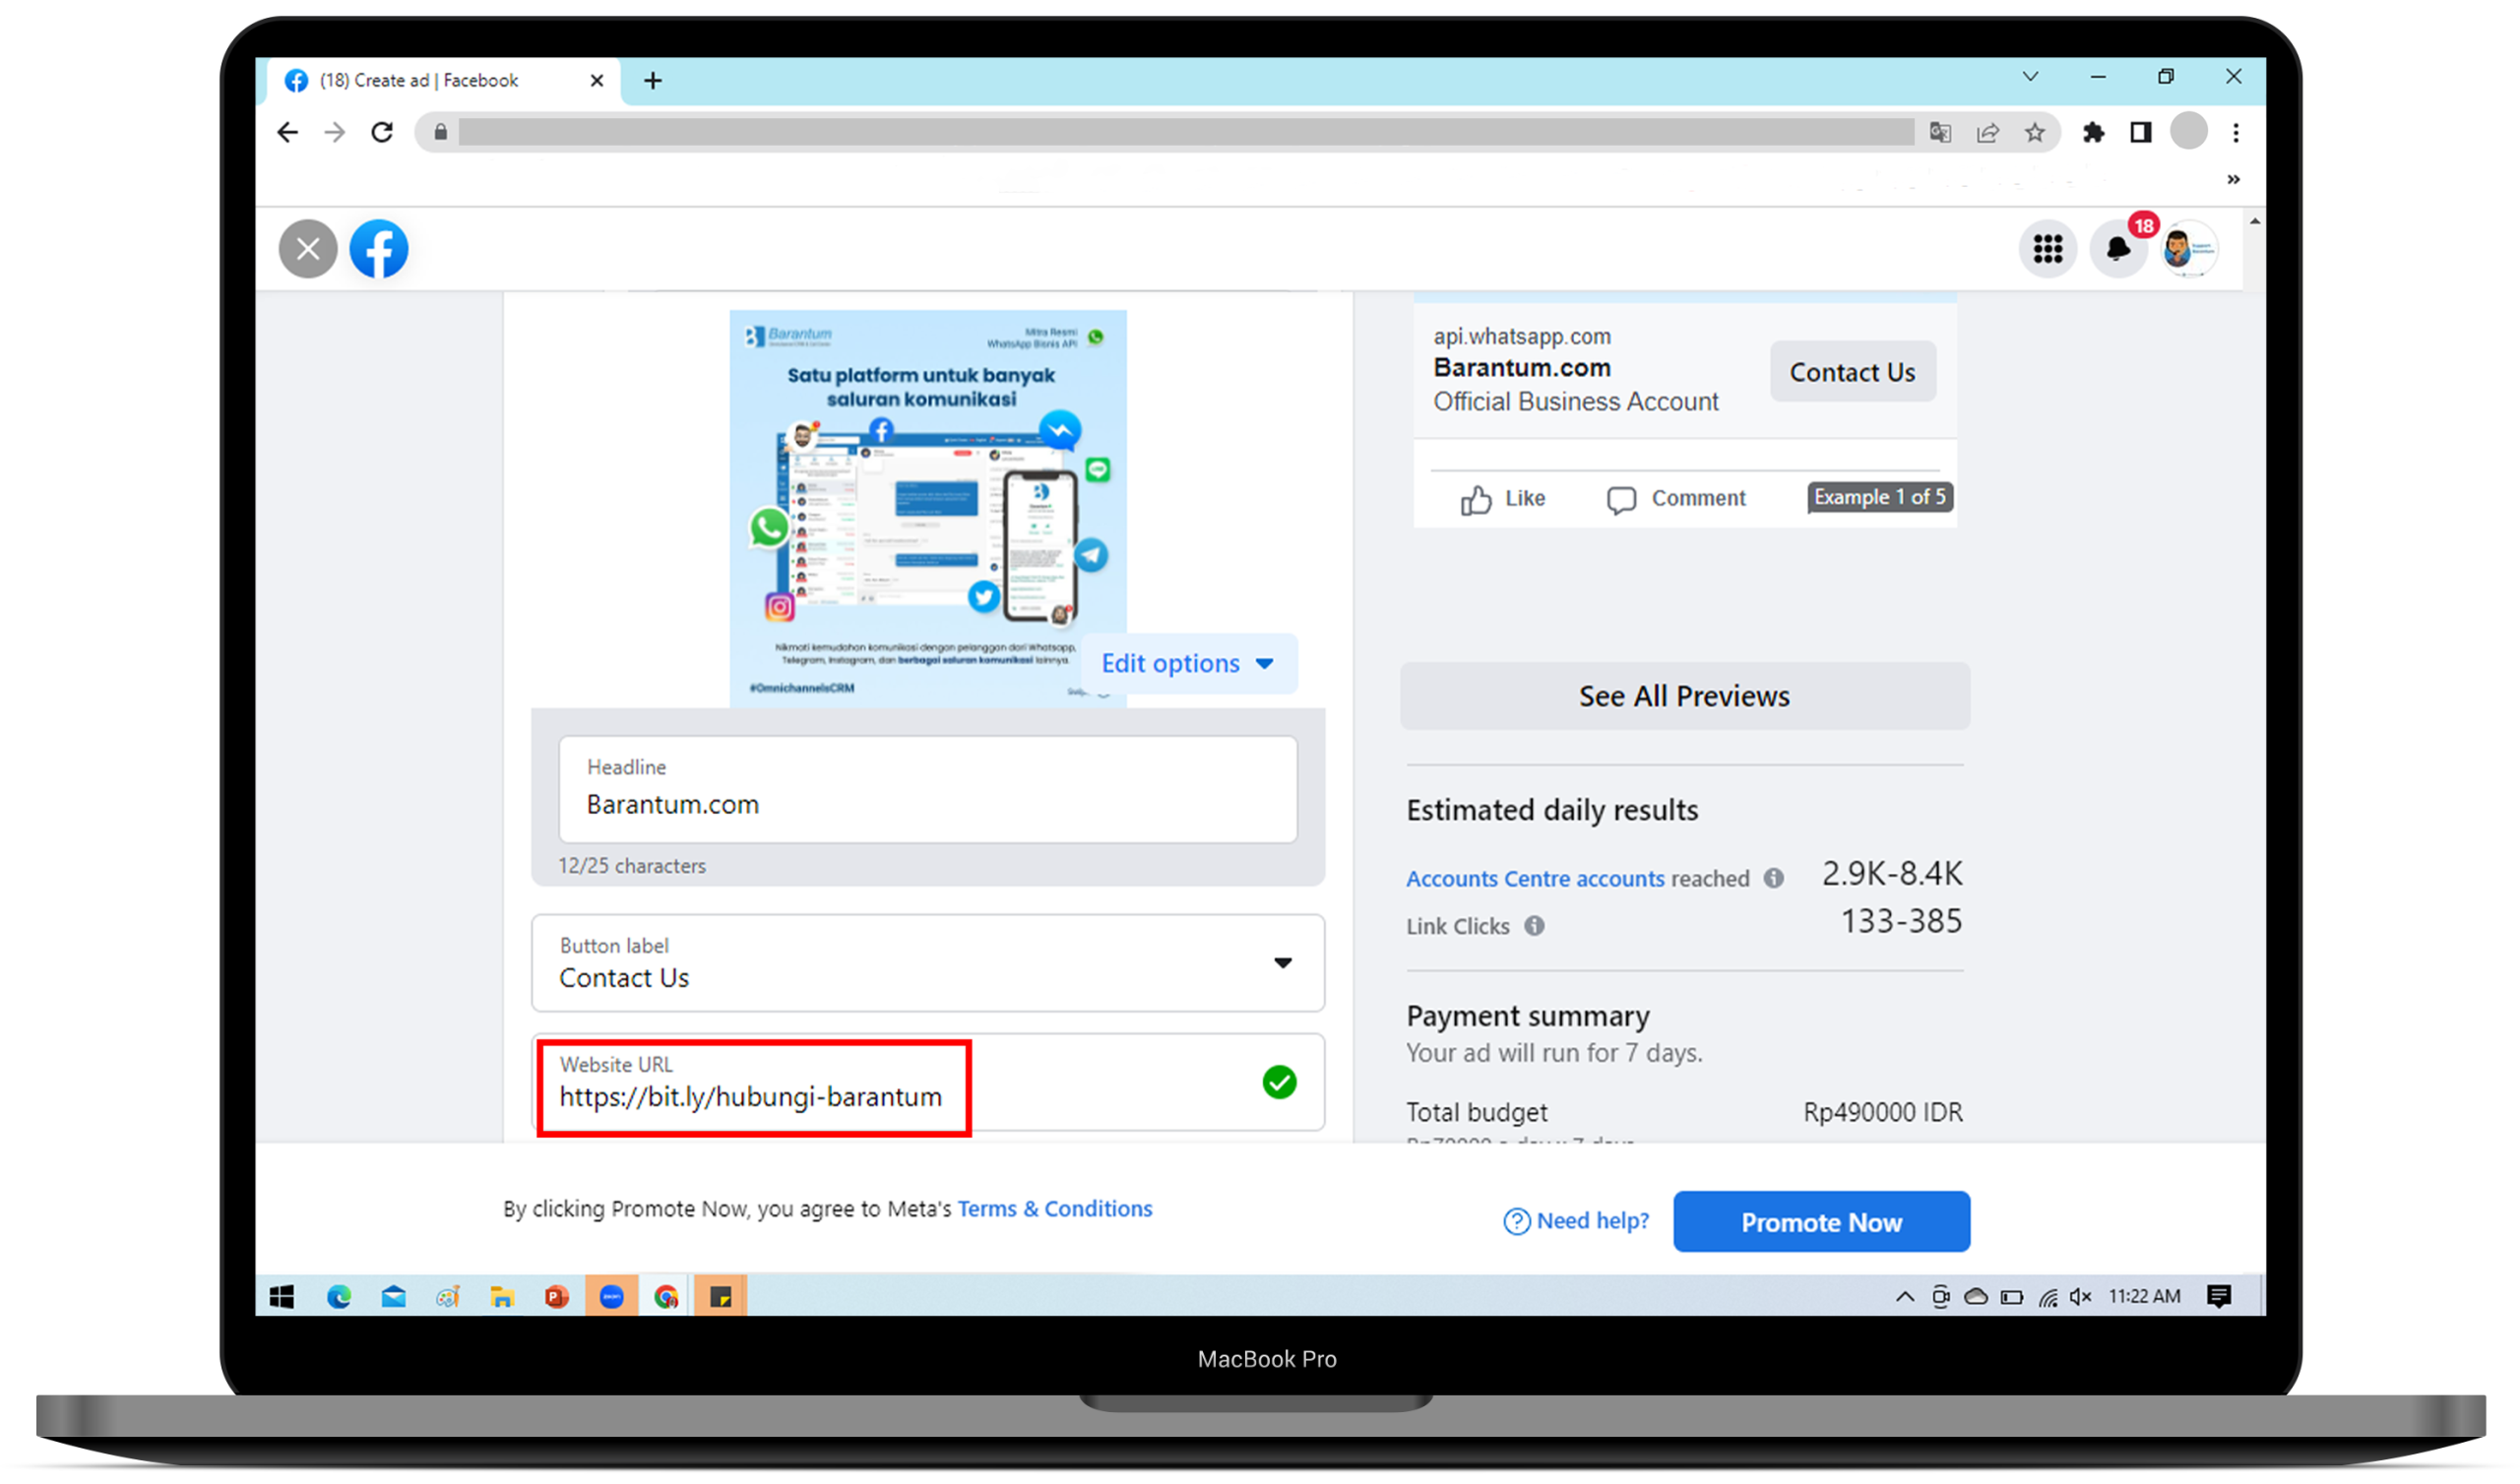Show hidden system tray icons
The height and width of the screenshot is (1484, 2520).
1905,1297
